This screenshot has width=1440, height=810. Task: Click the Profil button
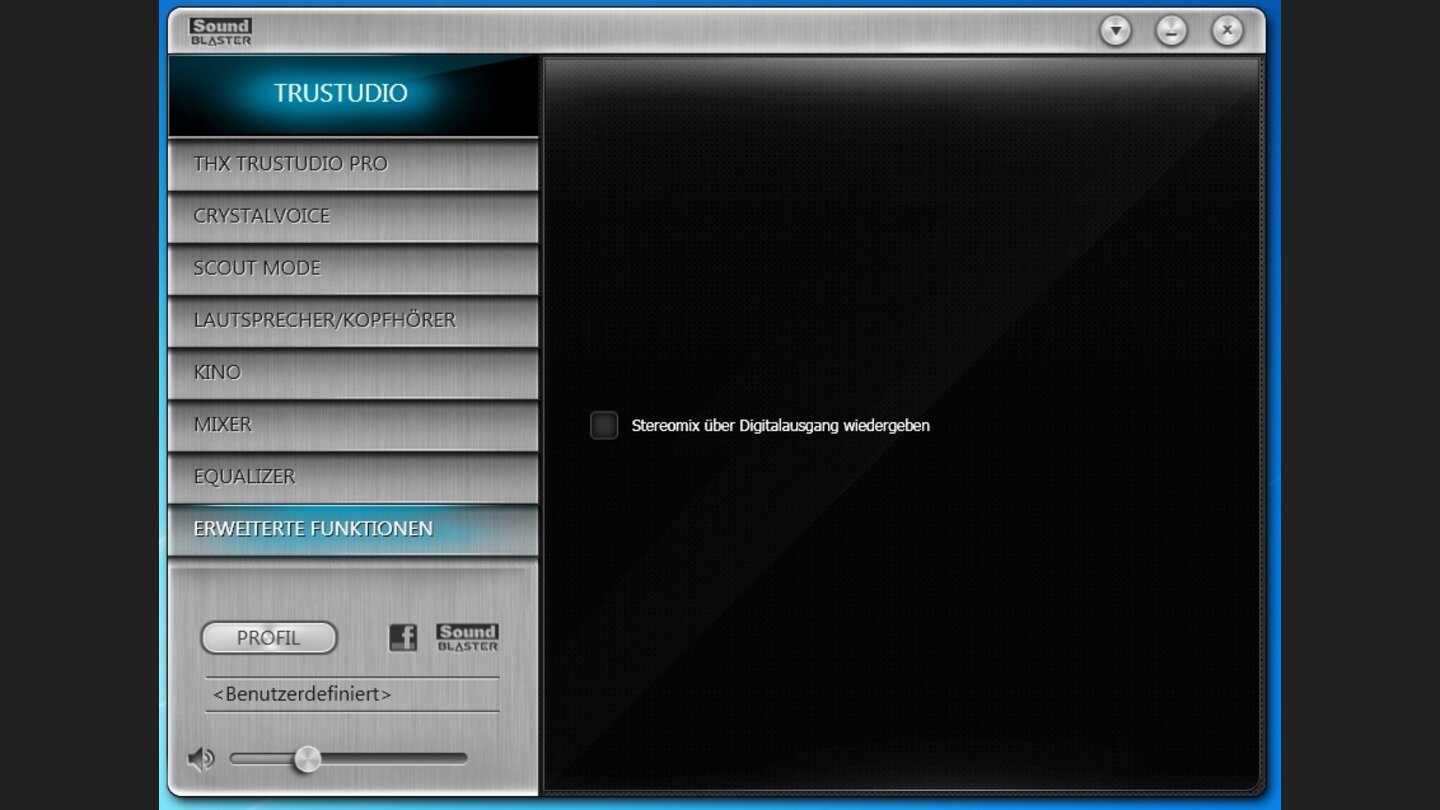pyautogui.click(x=269, y=638)
